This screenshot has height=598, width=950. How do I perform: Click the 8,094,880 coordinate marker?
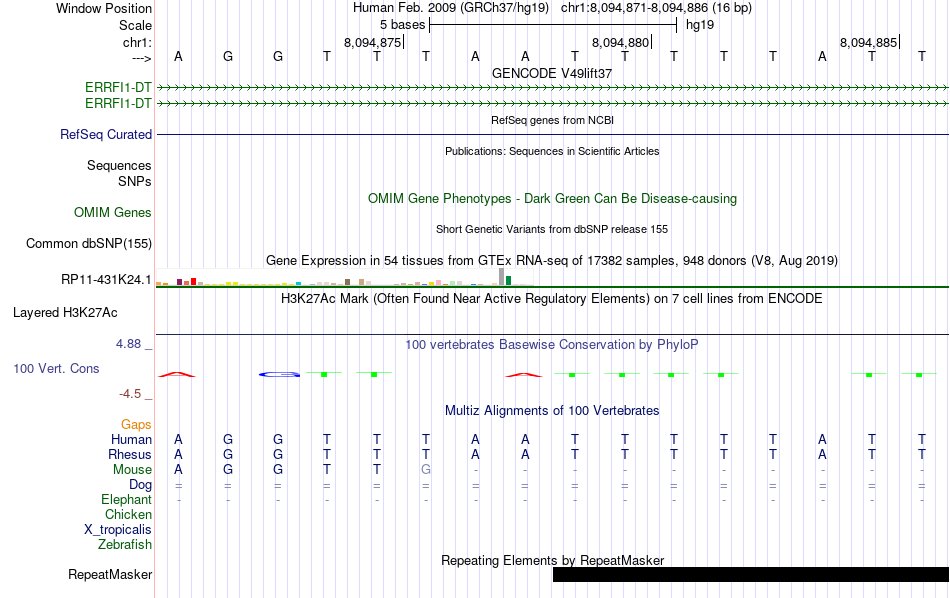(x=621, y=42)
